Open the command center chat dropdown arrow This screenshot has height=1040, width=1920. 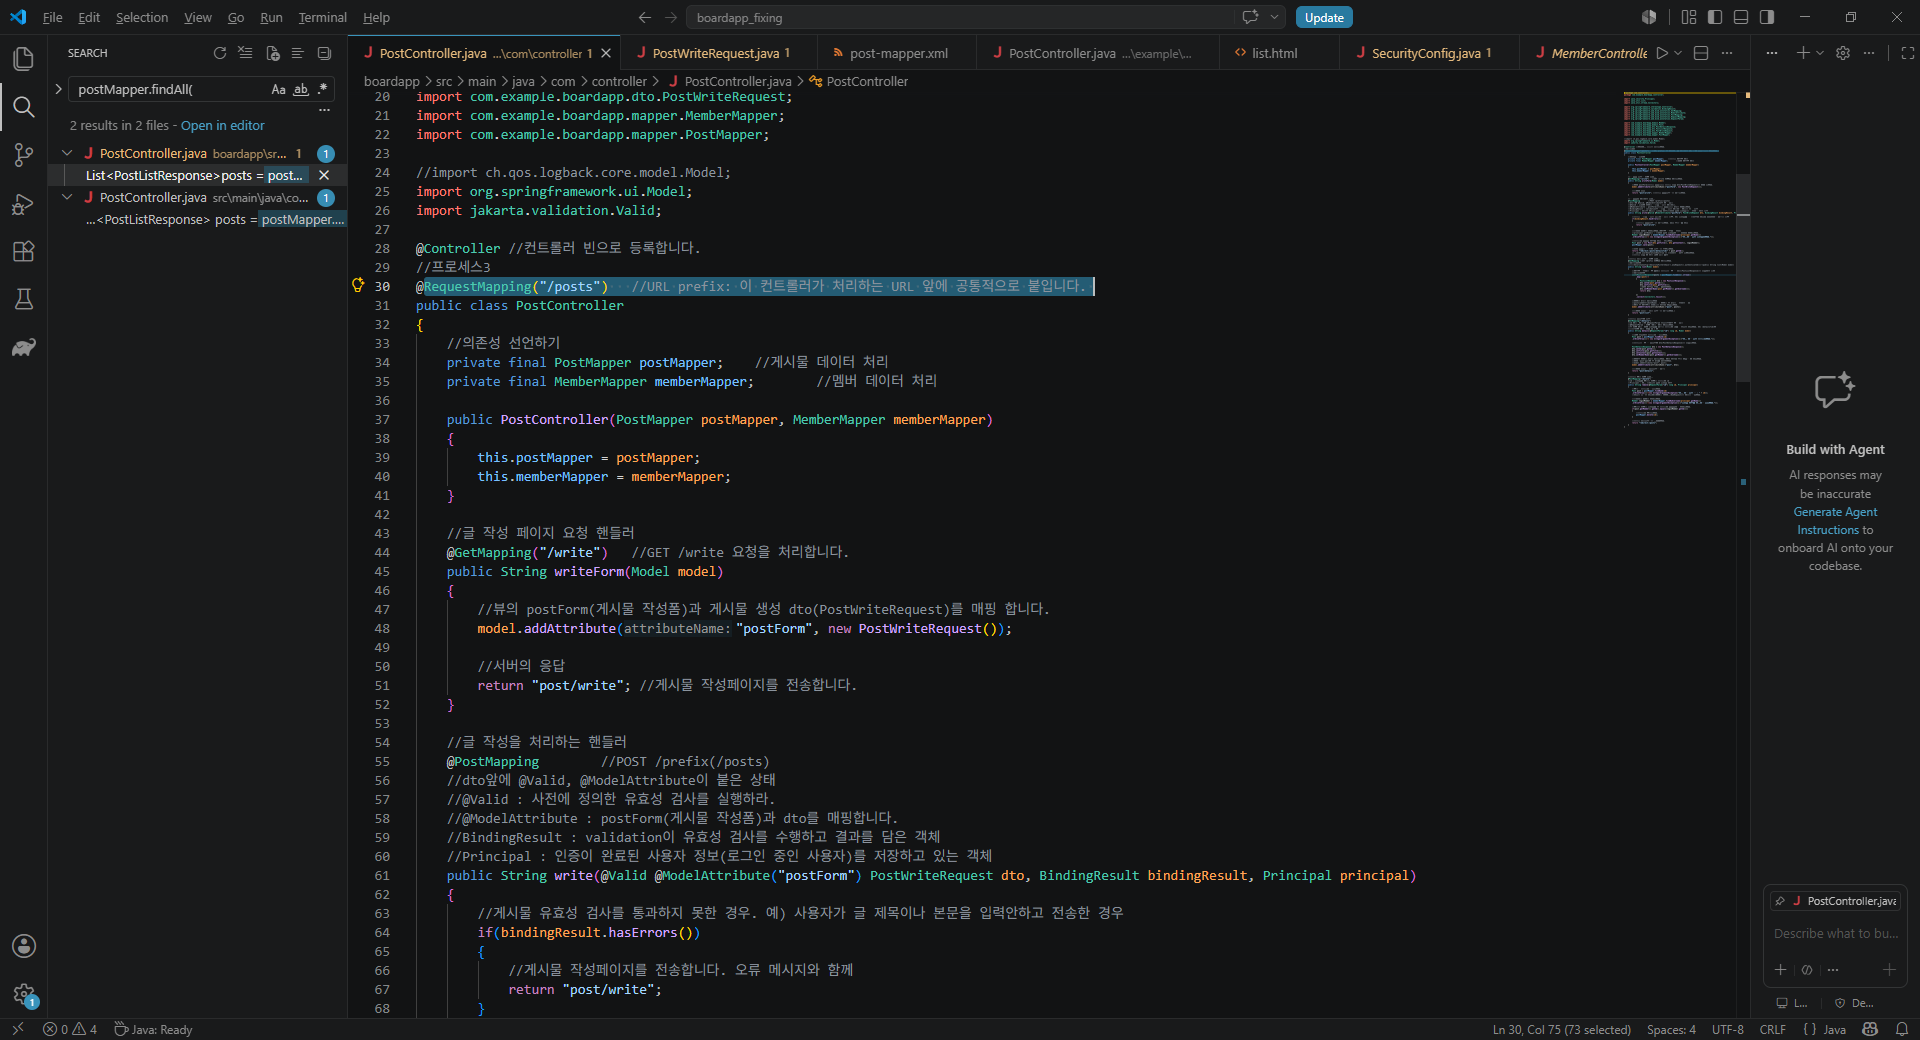click(1274, 17)
